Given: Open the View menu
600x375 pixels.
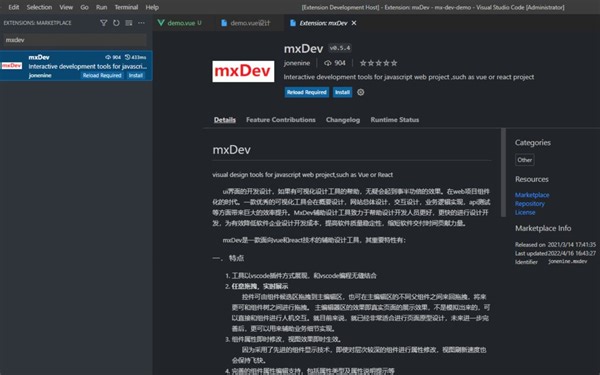Looking at the screenshot, I should [x=66, y=7].
